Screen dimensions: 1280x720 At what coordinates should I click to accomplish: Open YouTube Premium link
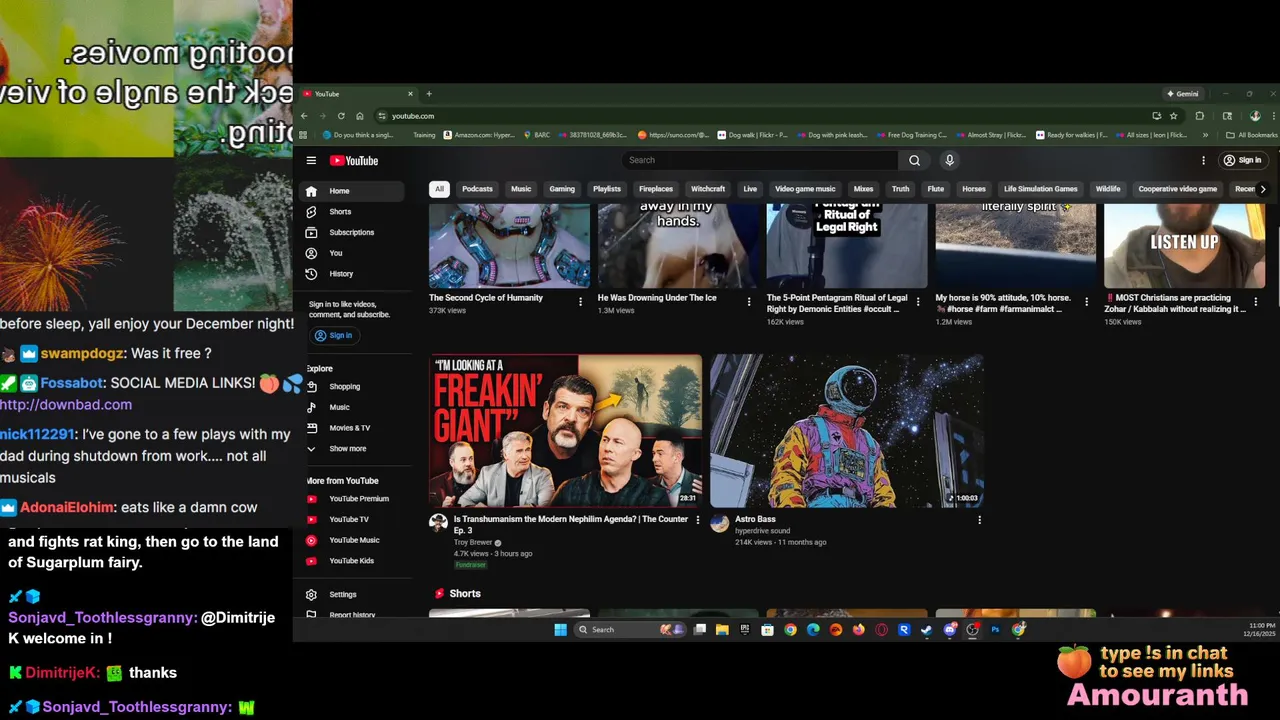click(354, 499)
